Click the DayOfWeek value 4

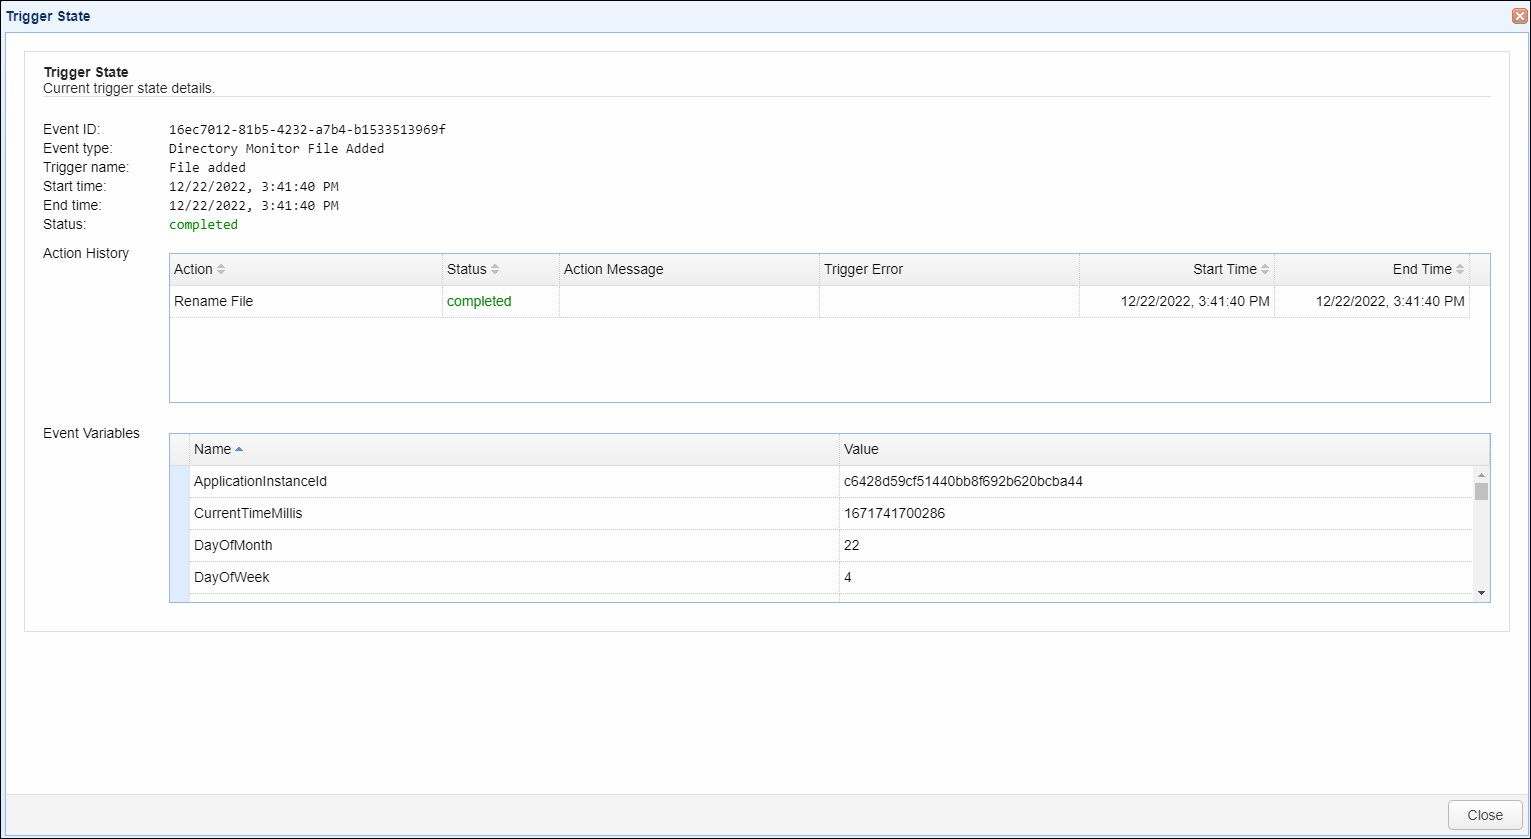point(848,577)
